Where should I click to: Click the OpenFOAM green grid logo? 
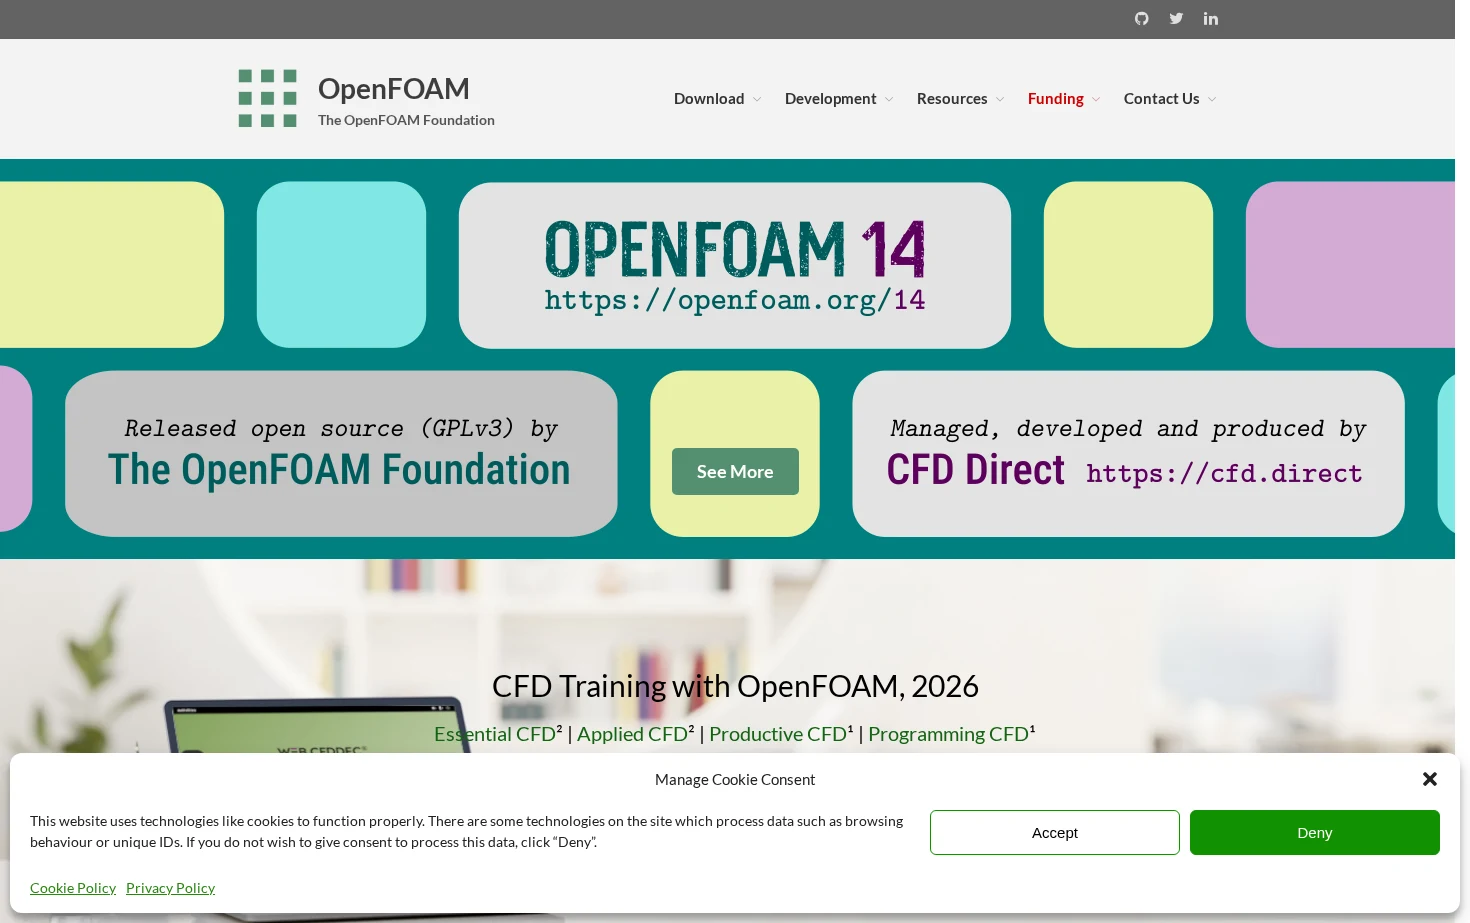[x=267, y=98]
